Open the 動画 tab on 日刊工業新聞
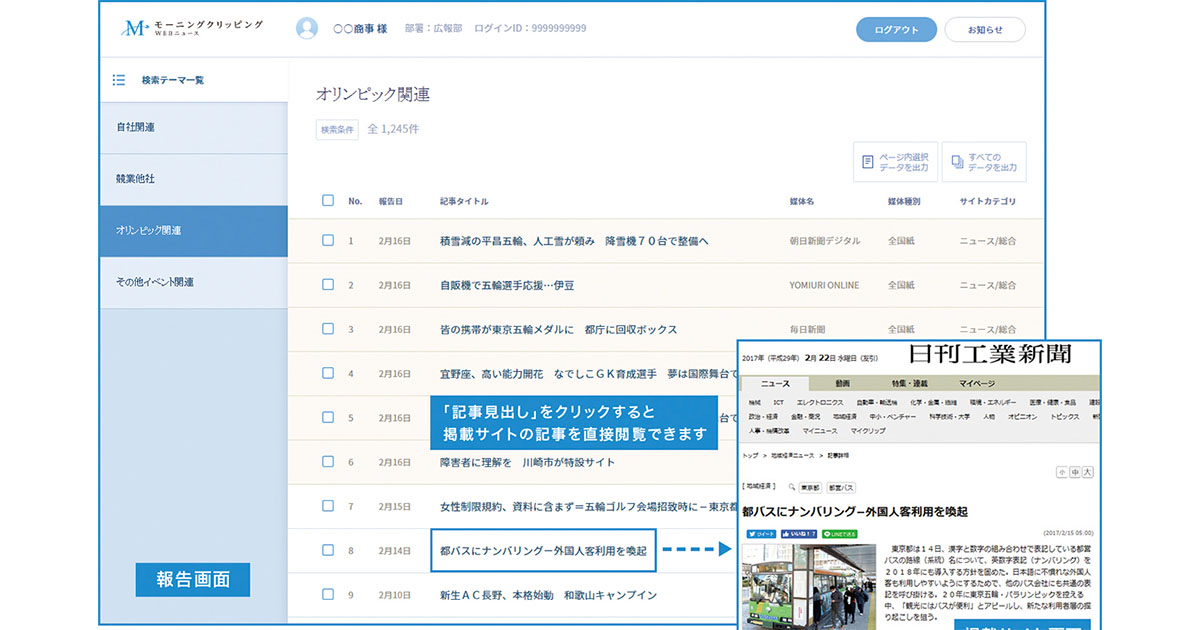1200x630 pixels. (x=843, y=384)
